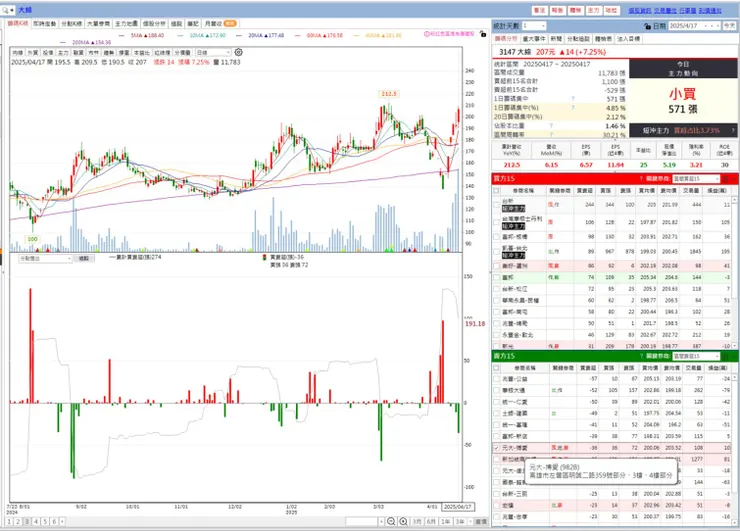This screenshot has width=740, height=531.
Task: Switch to the 即時走勢 tab
Action: pos(45,24)
